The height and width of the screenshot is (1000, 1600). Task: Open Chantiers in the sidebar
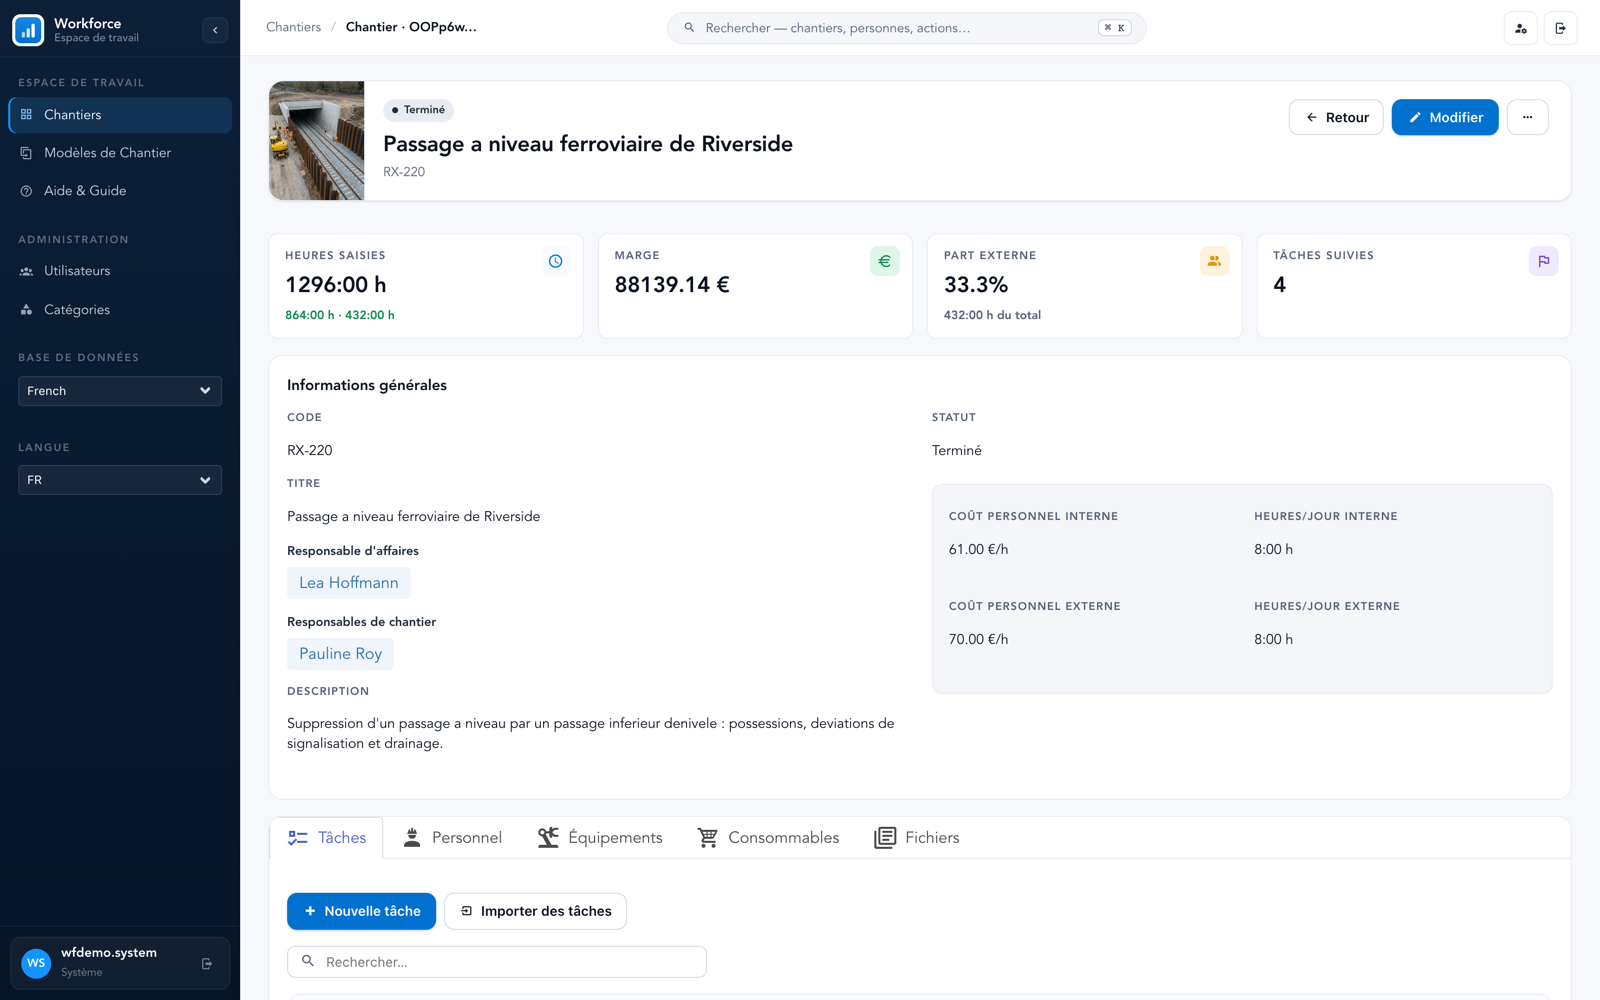(x=120, y=115)
